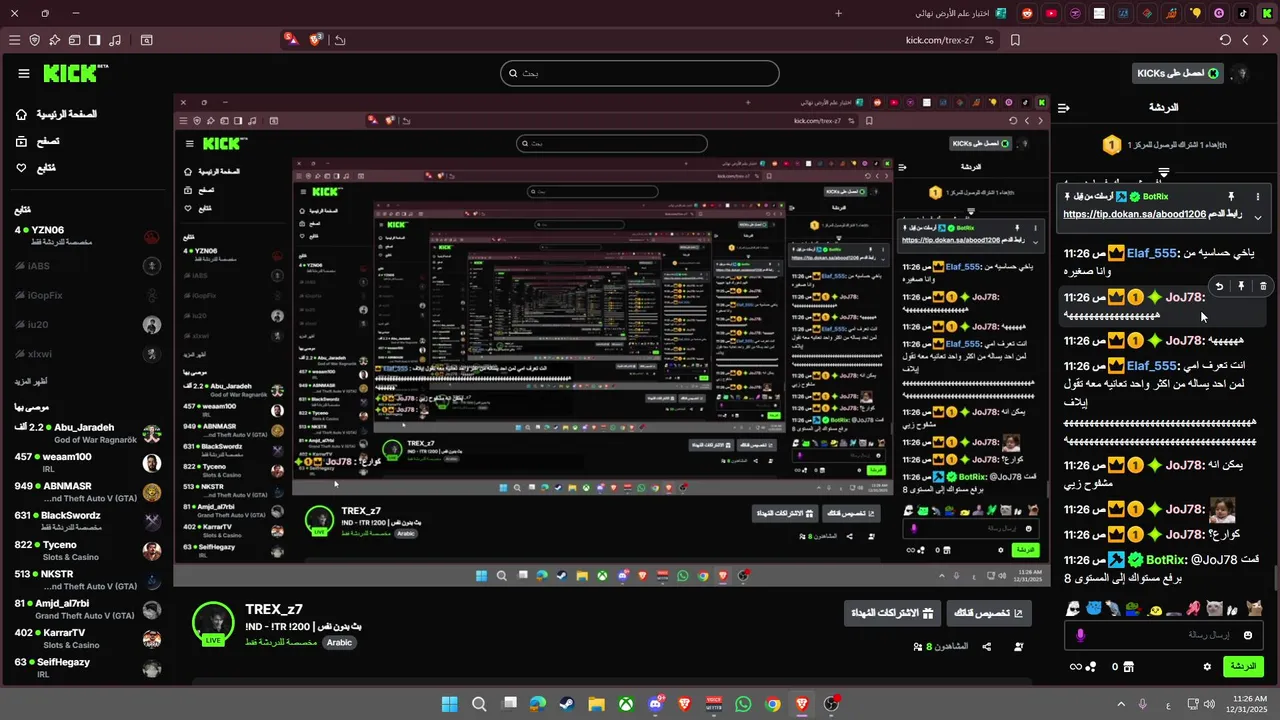This screenshot has width=1280, height=720.
Task: Open the music playlist icon in toolbar
Action: tap(115, 40)
